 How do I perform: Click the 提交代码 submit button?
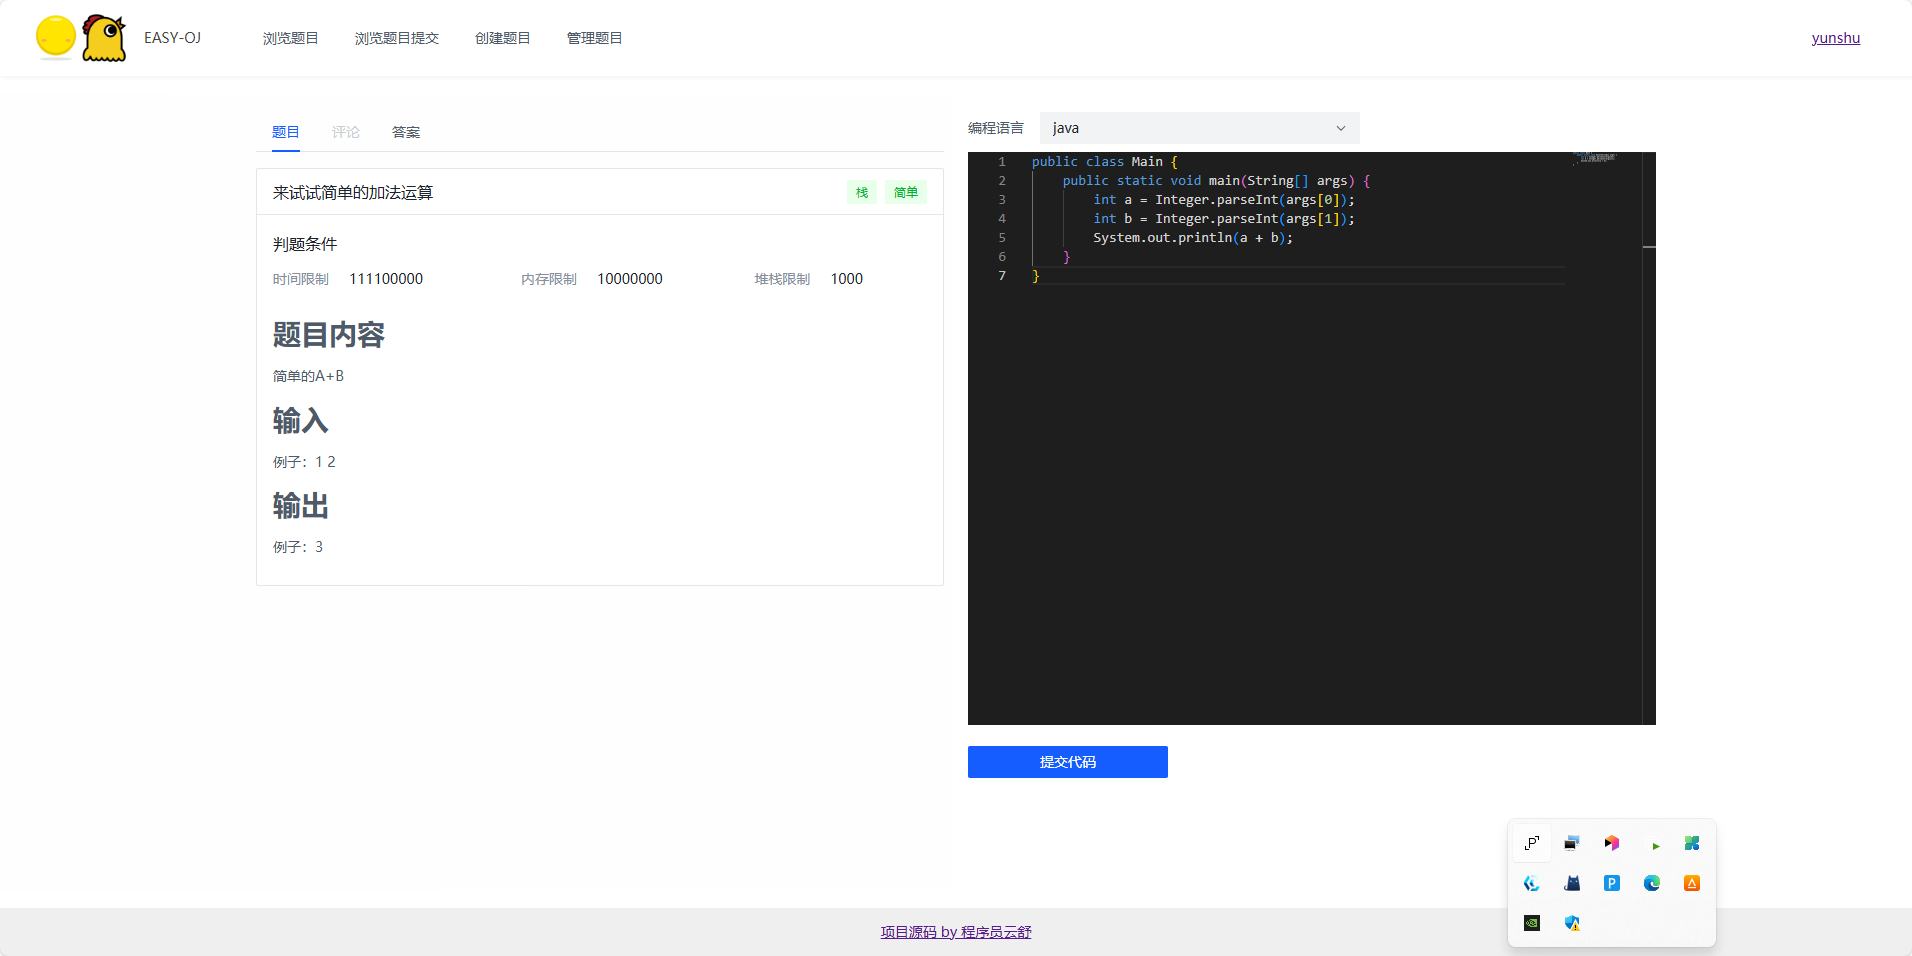tap(1067, 761)
